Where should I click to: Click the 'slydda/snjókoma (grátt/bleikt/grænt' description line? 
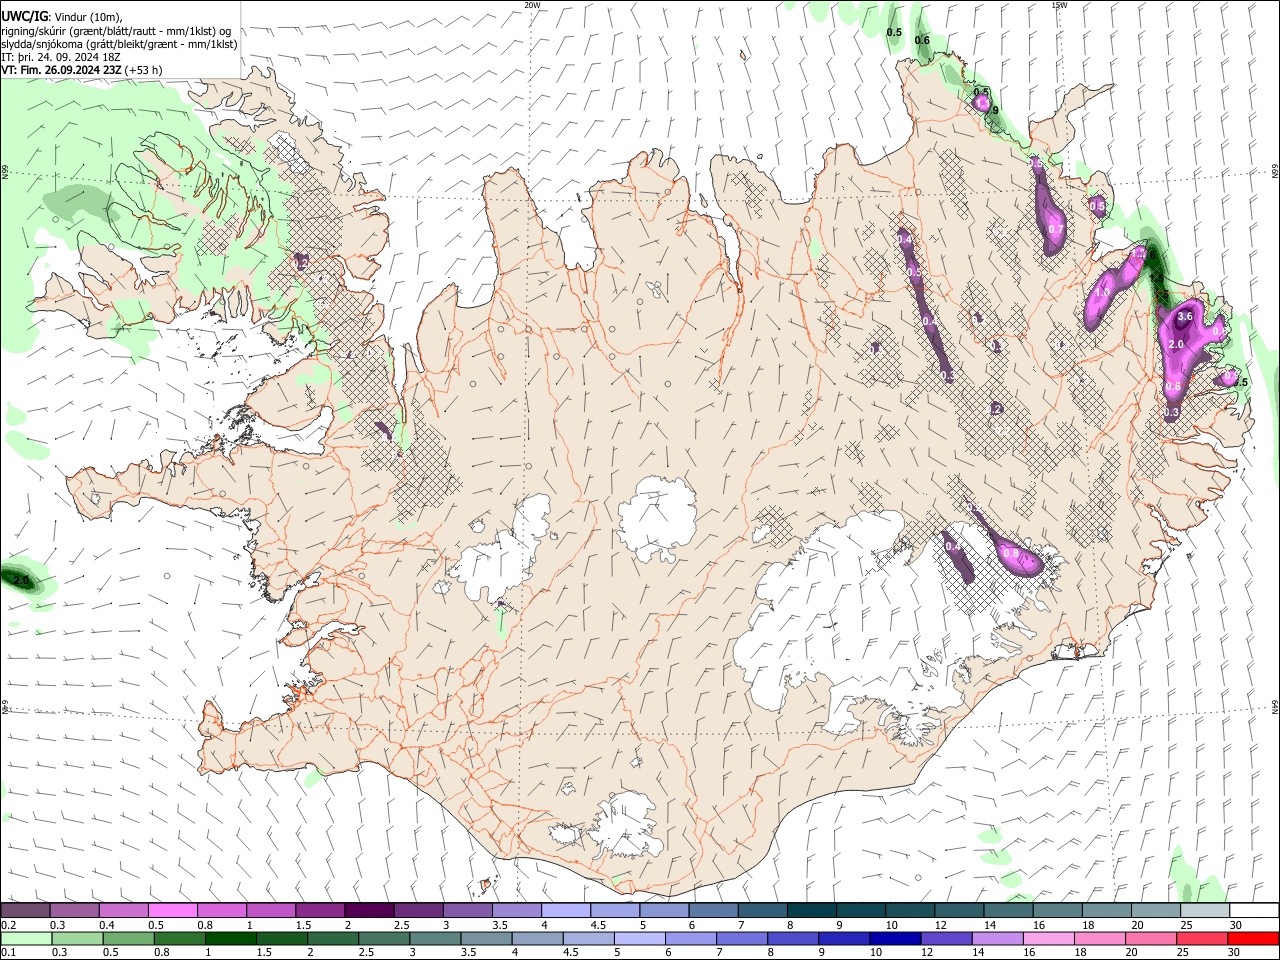(119, 44)
